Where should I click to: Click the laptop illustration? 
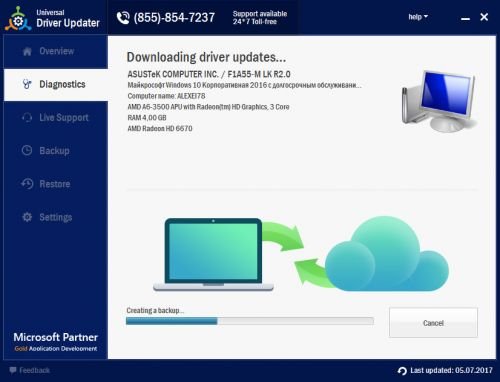point(213,254)
